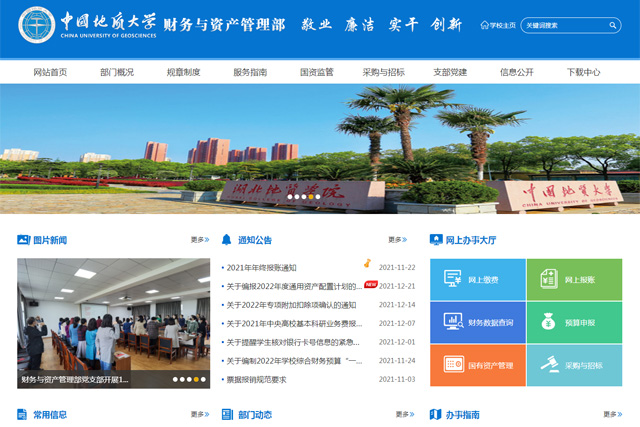Open the 网上缴费 online payment tile
The width and height of the screenshot is (640, 427).
[x=477, y=279]
